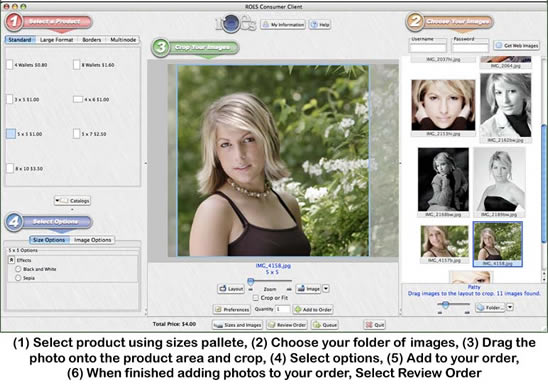Open Help

[x=320, y=25]
